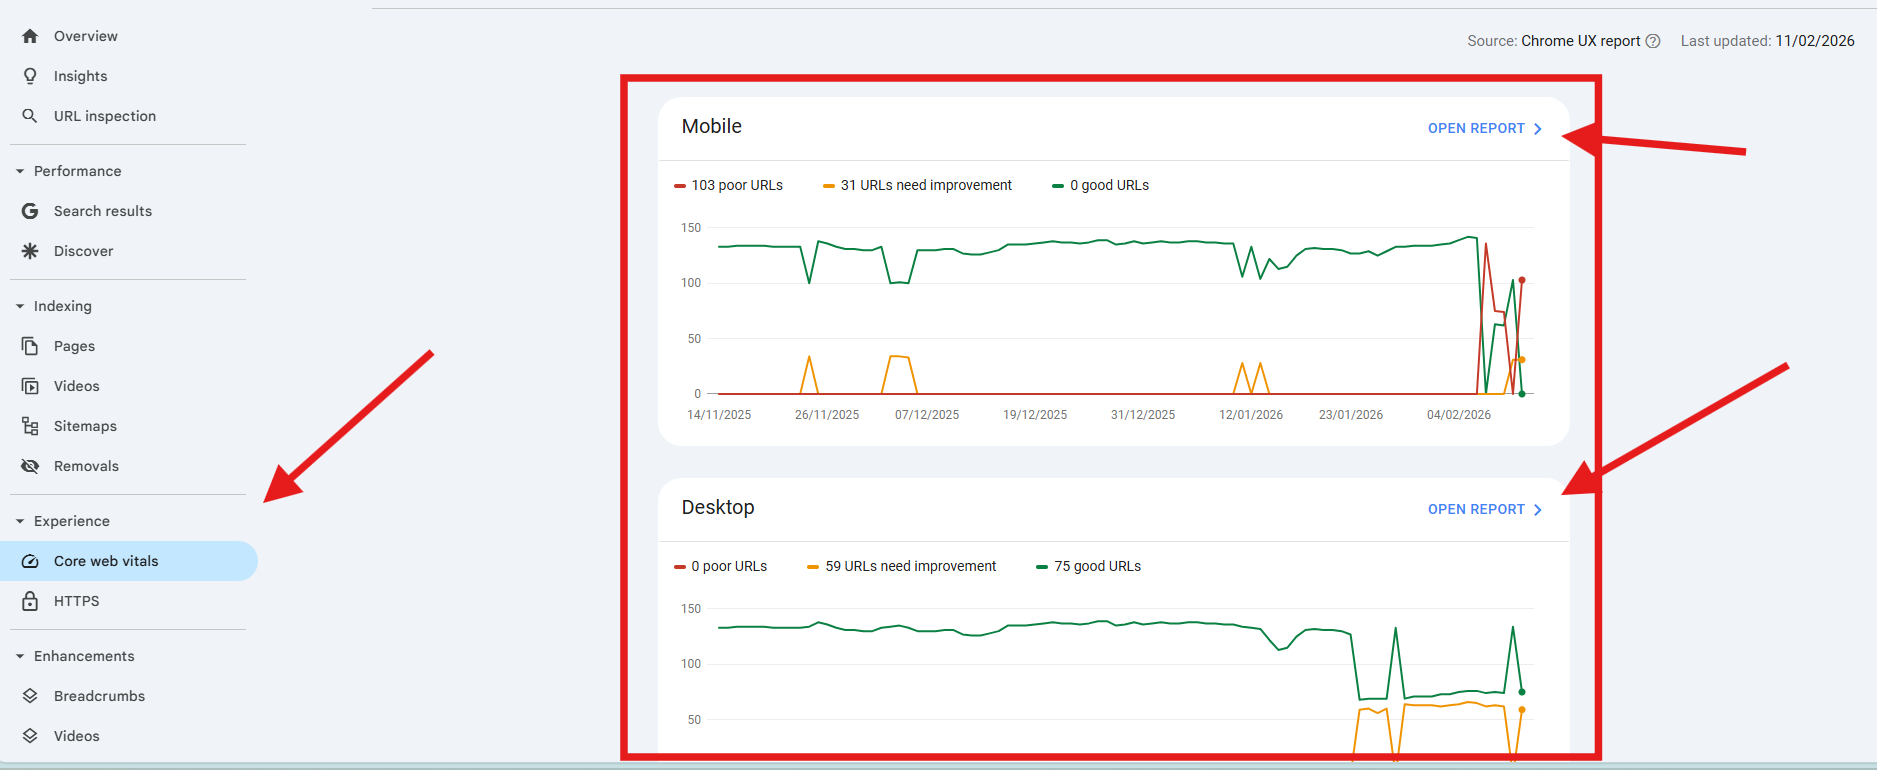Collapse the Performance section
The width and height of the screenshot is (1877, 770).
[20, 171]
